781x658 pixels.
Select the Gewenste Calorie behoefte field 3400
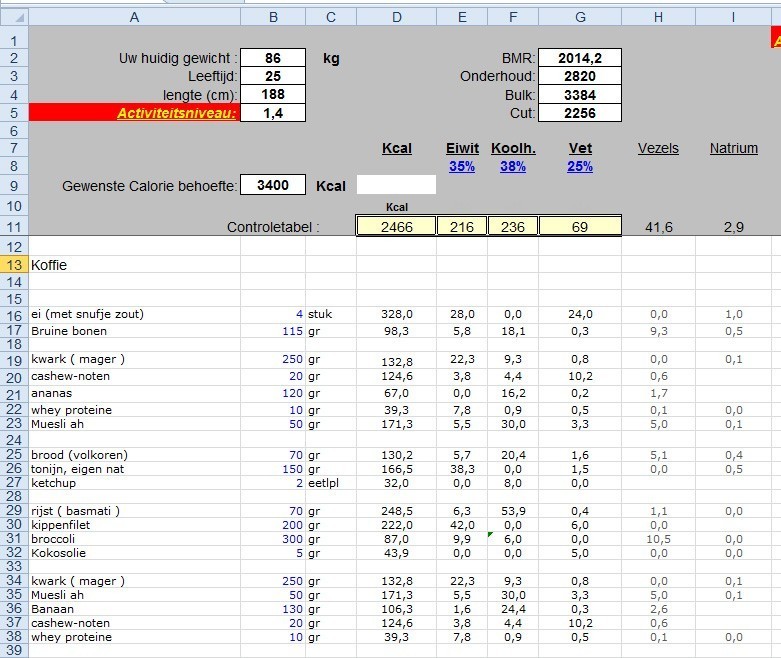pyautogui.click(x=272, y=185)
